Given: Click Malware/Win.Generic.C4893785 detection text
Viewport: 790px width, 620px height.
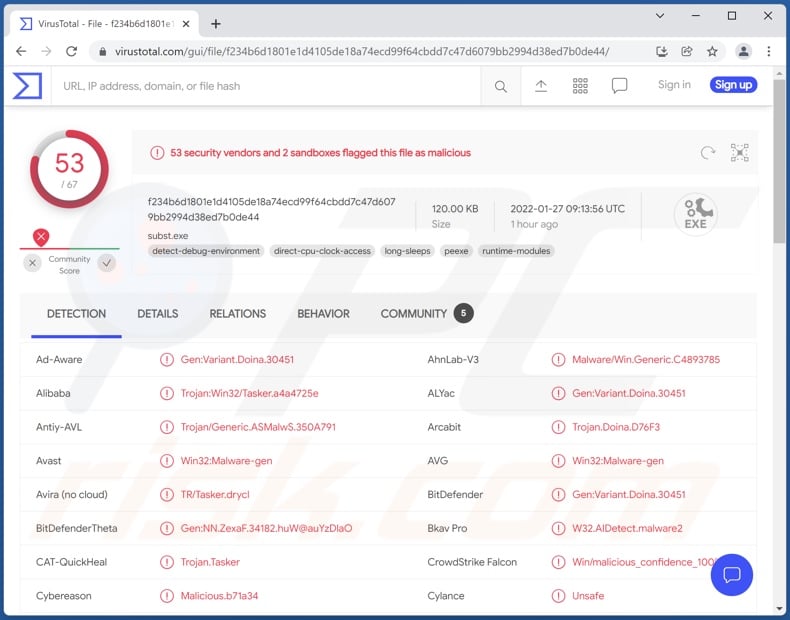Looking at the screenshot, I should click(x=646, y=360).
